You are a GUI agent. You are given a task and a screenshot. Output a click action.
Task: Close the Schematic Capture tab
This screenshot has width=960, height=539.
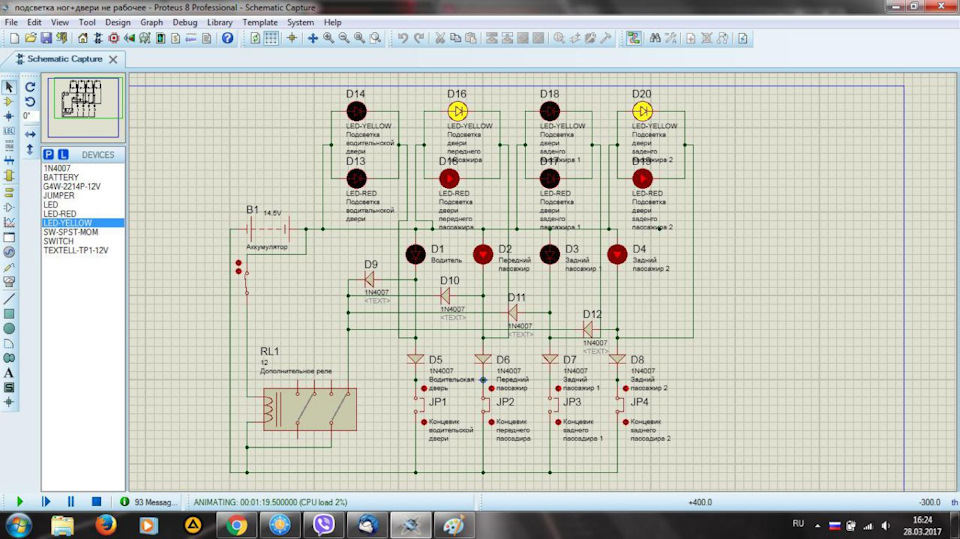click(113, 59)
